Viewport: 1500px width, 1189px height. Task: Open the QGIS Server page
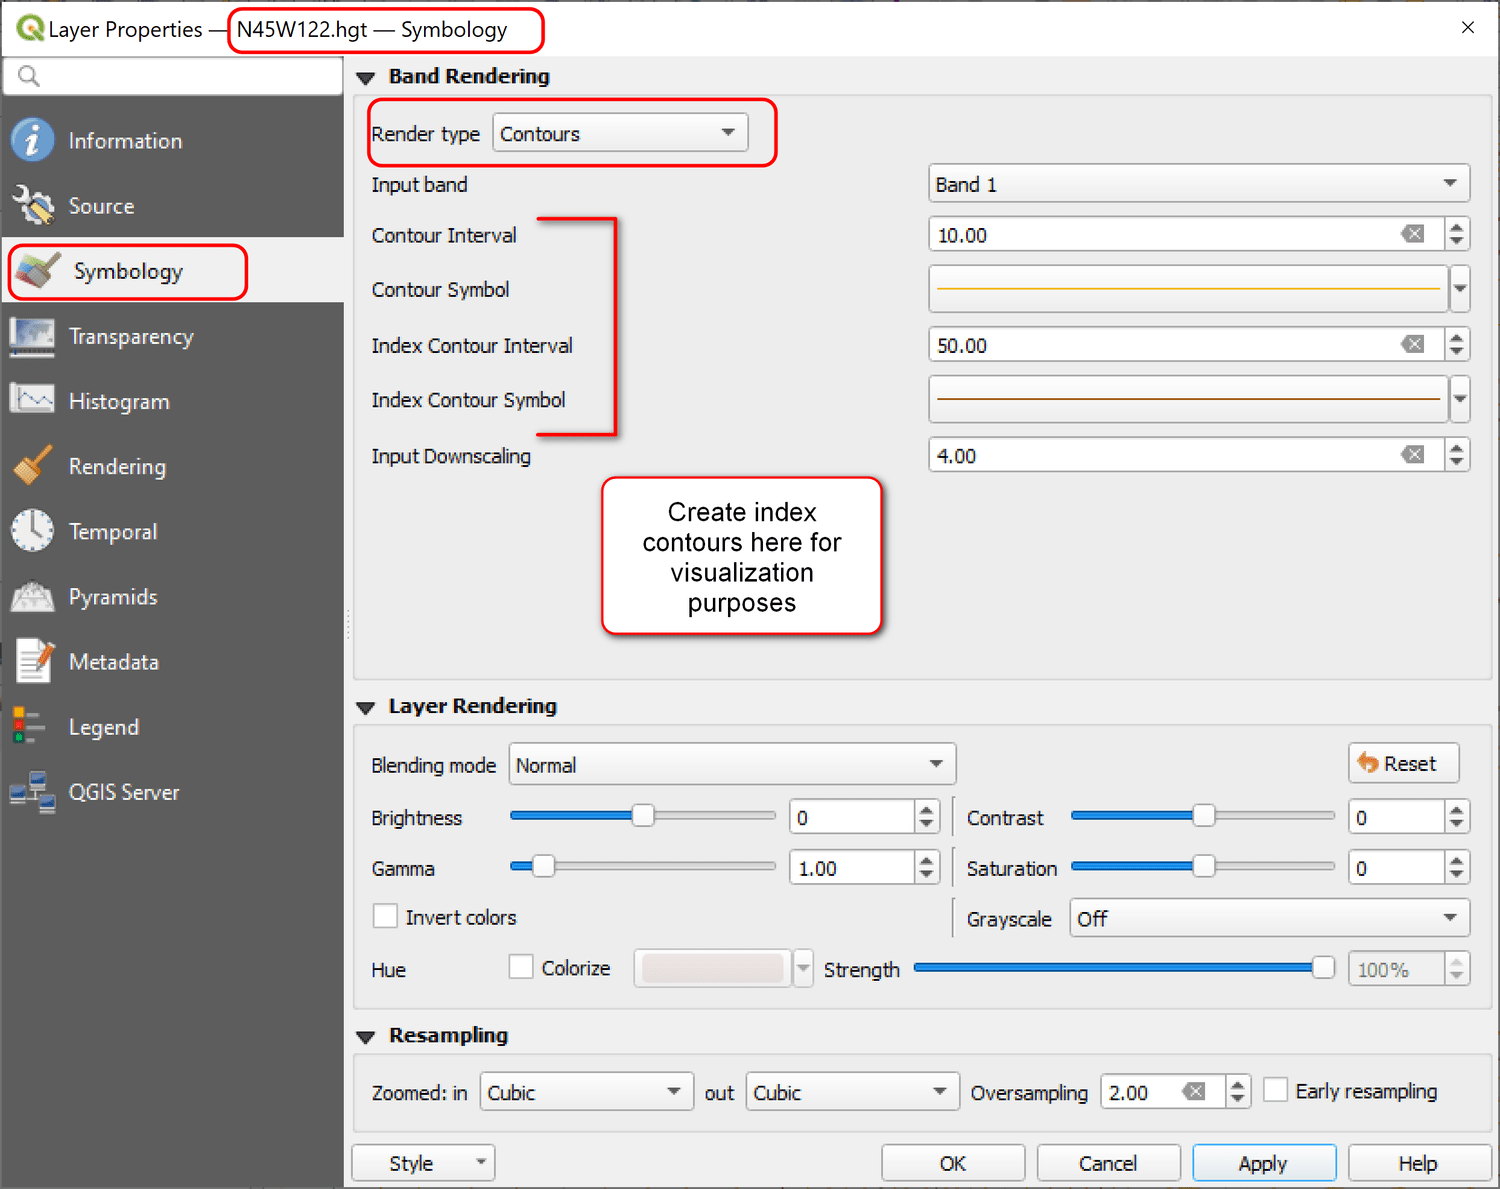tap(124, 791)
